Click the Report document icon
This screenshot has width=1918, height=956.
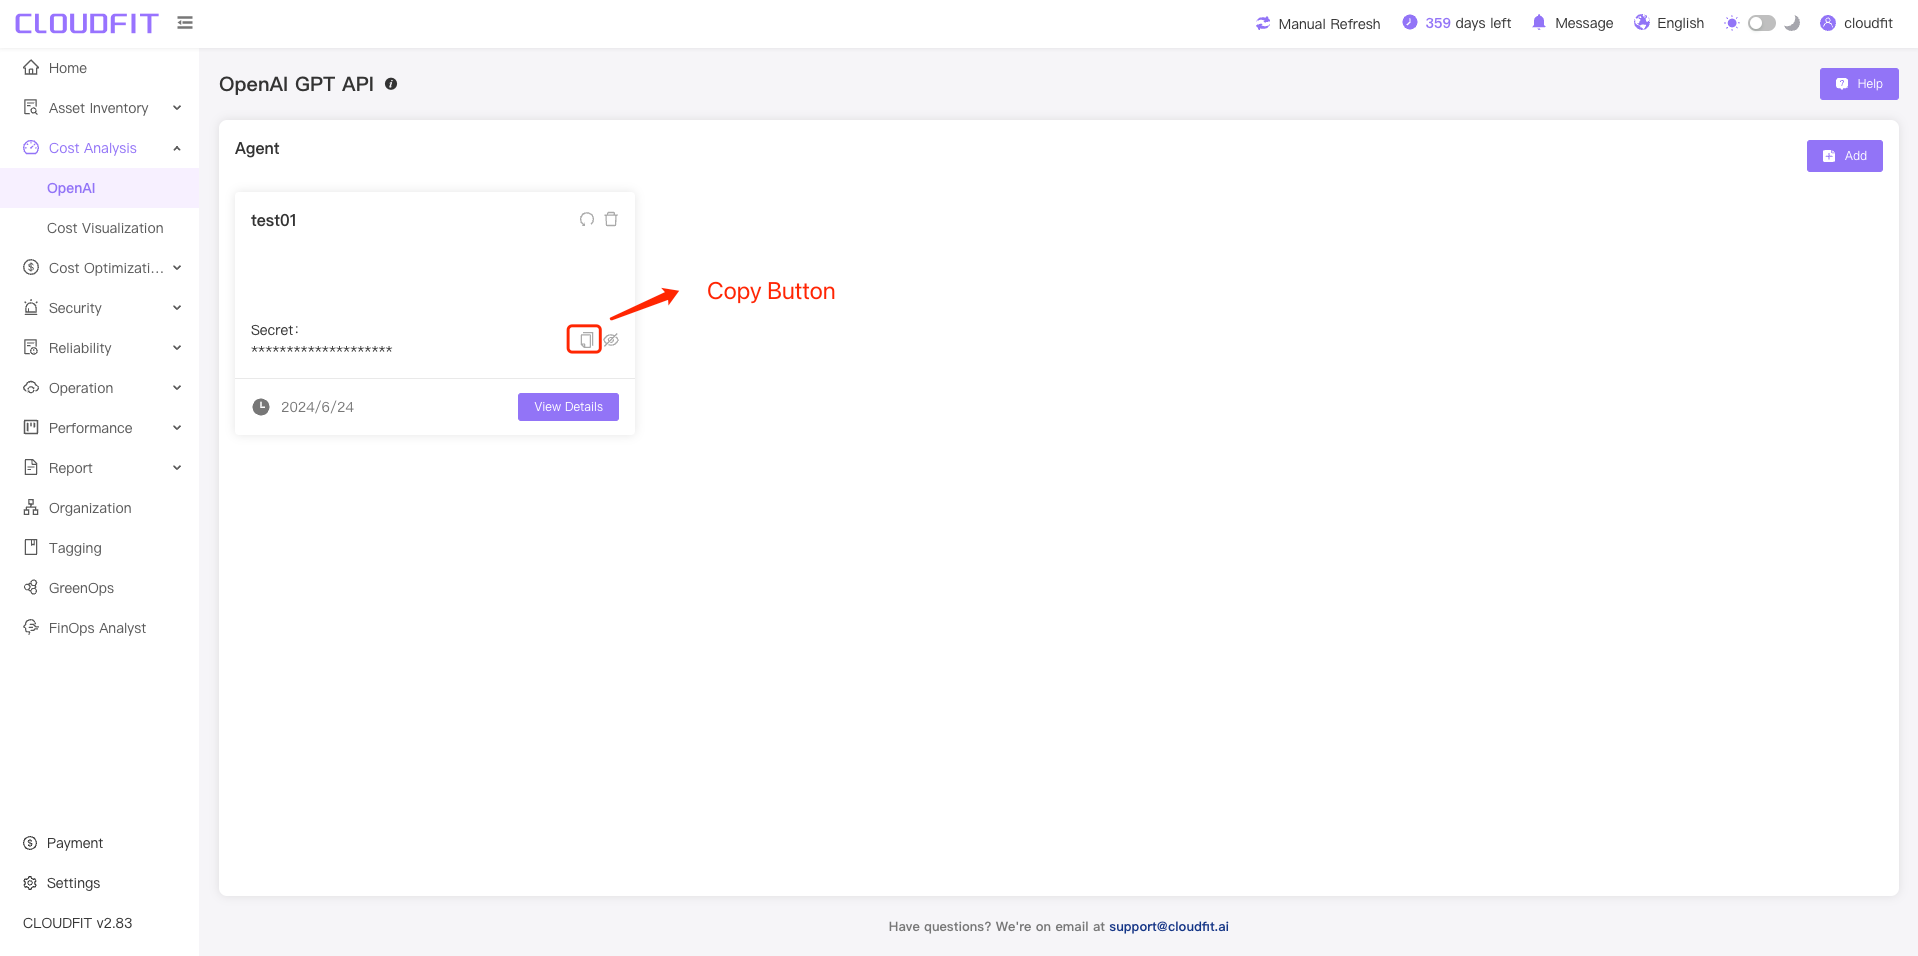coord(31,467)
